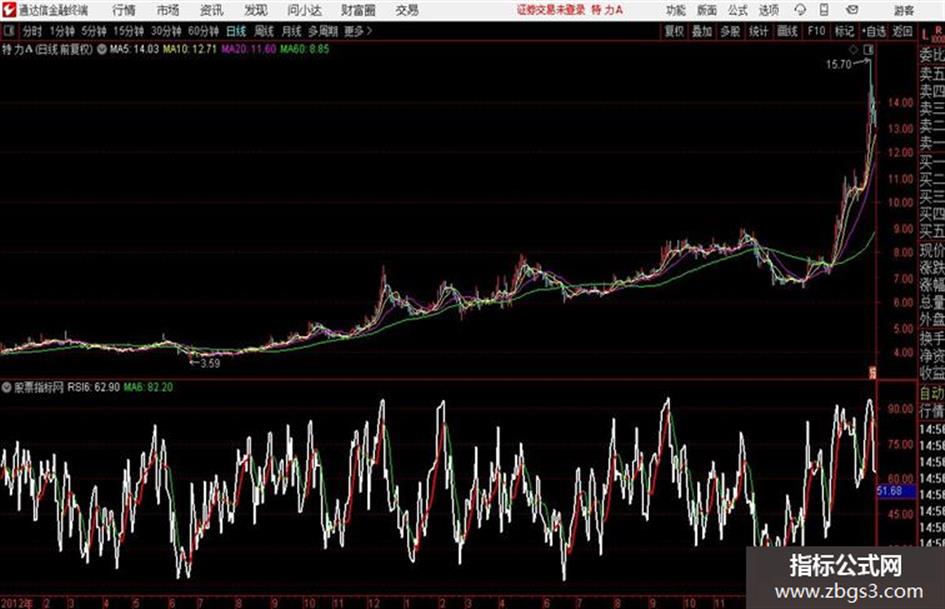
Task: Toggle the panel icon left of 分时
Action: pos(9,31)
